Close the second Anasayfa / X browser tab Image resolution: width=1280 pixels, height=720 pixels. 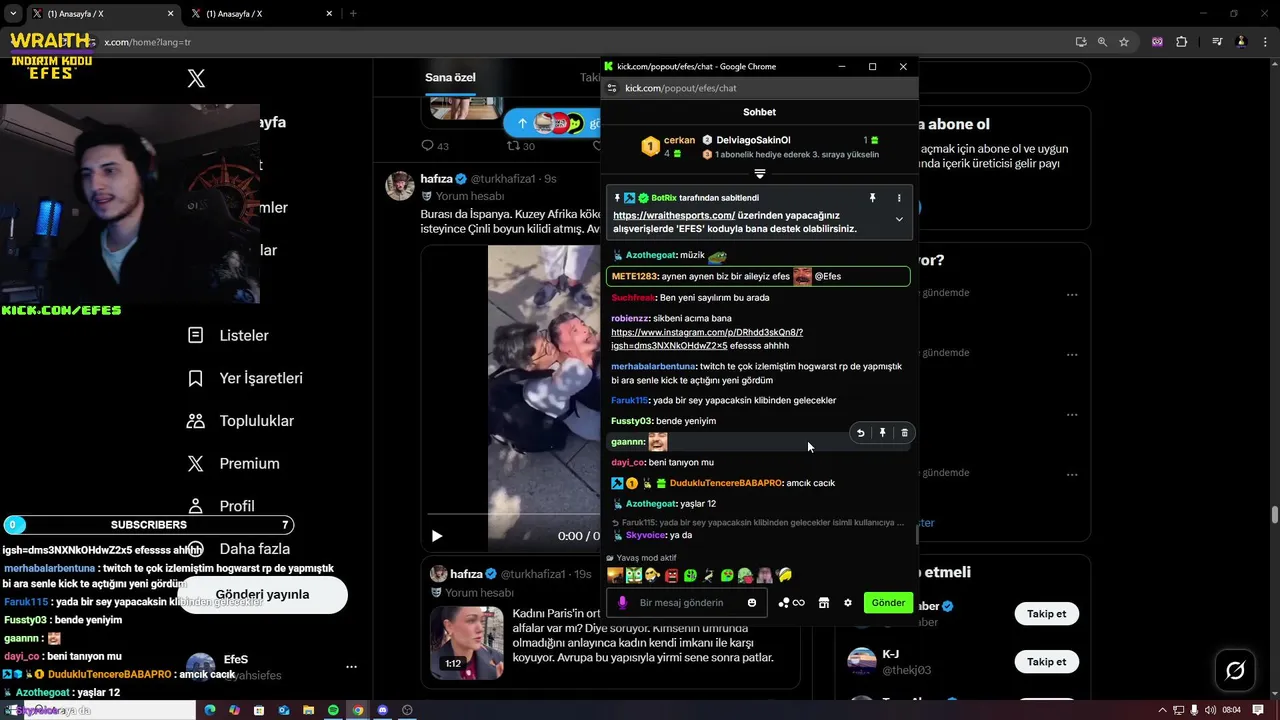coord(330,14)
